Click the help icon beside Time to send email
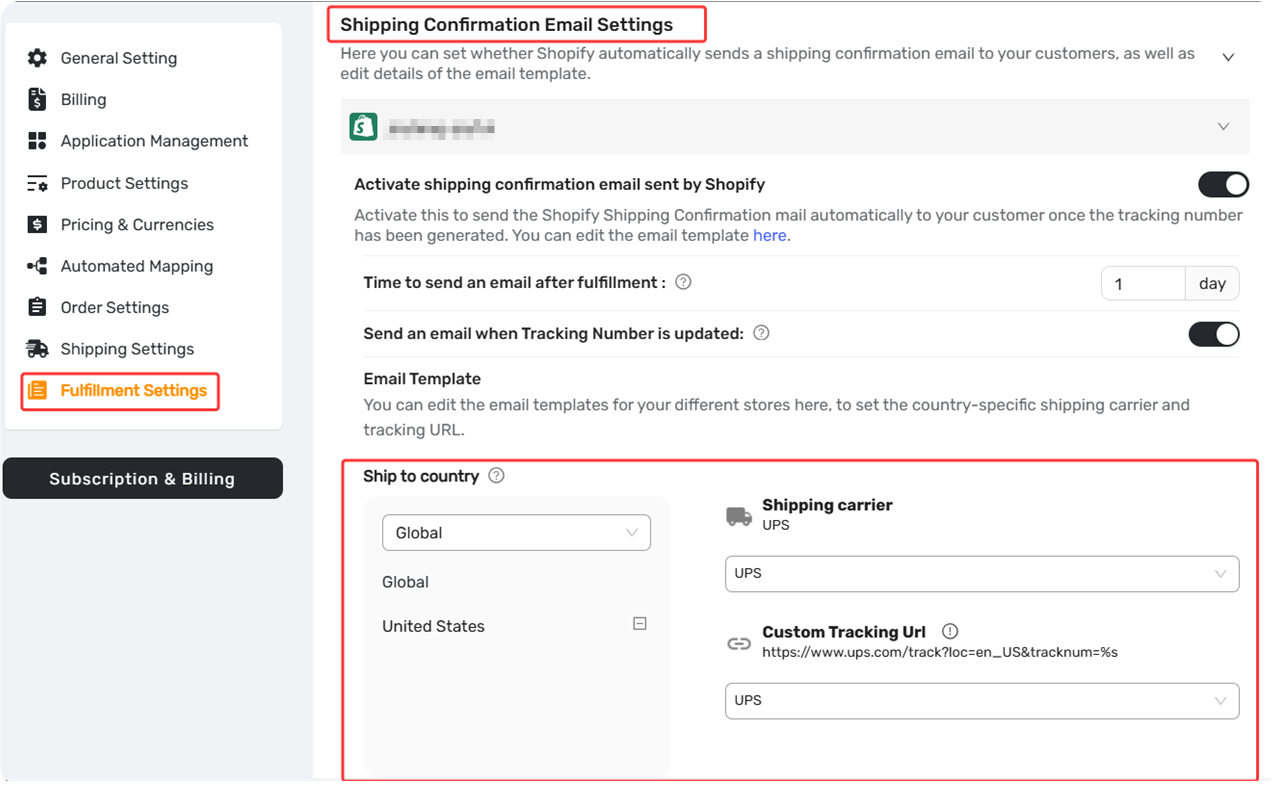 [x=683, y=282]
